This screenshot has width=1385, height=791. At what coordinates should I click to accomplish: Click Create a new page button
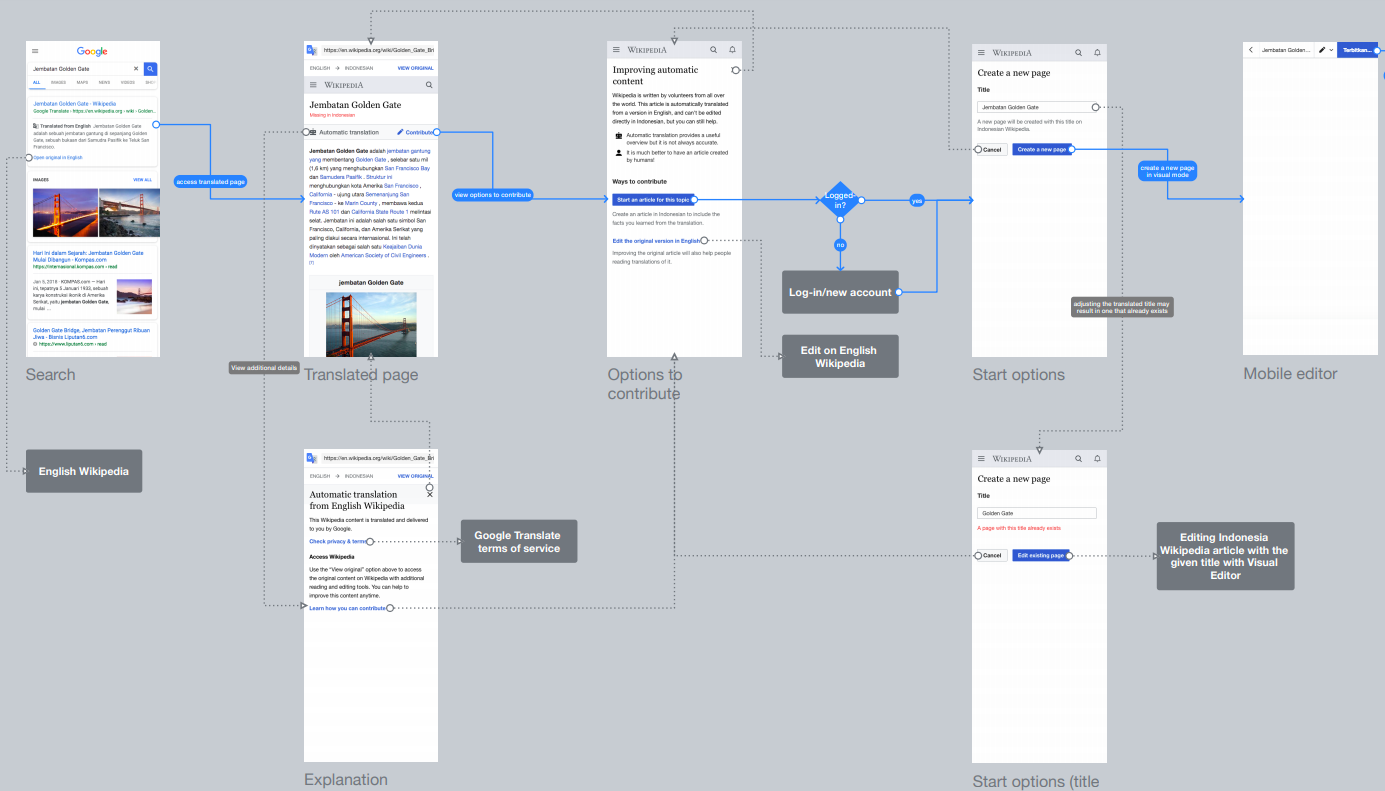[1041, 149]
